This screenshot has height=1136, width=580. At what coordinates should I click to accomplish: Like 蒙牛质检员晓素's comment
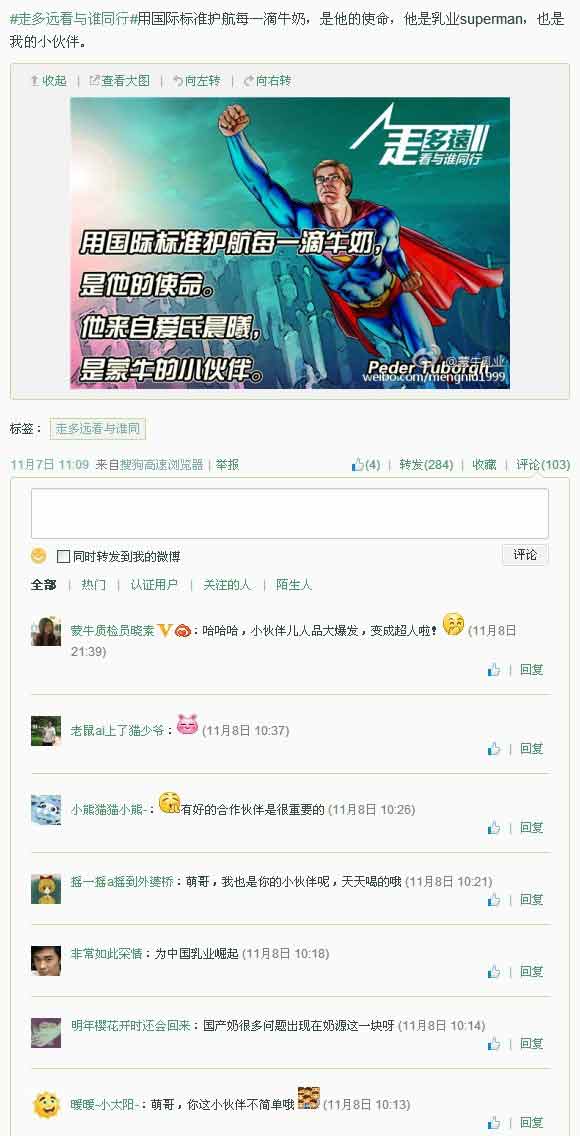point(494,670)
